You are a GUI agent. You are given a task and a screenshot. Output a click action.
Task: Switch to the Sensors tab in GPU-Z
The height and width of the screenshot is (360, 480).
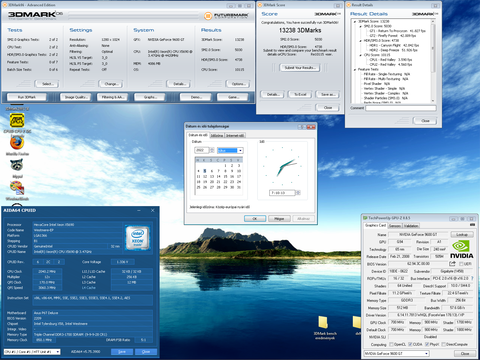coord(395,226)
